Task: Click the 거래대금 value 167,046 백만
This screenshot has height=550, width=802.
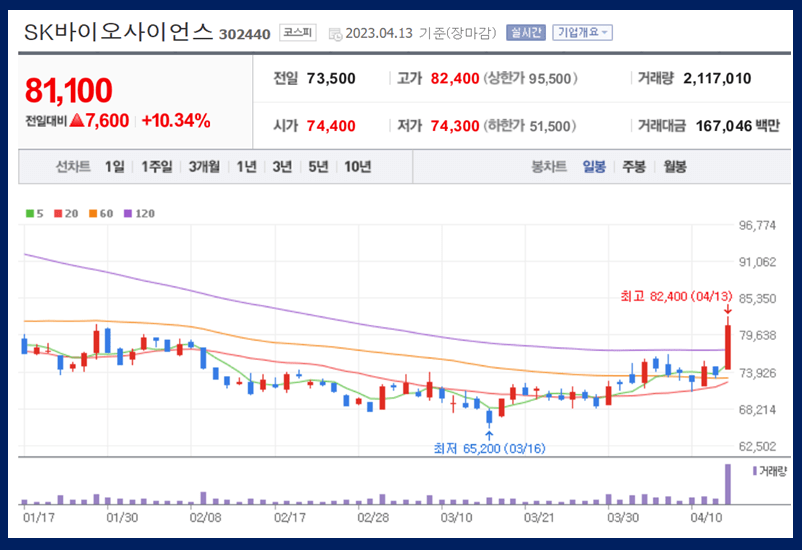Action: (x=738, y=126)
